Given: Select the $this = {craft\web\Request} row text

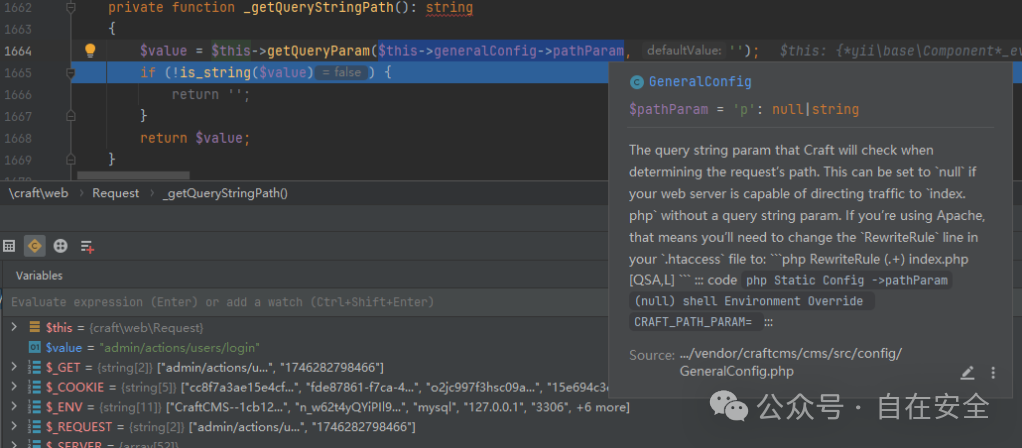Looking at the screenshot, I should click(124, 327).
